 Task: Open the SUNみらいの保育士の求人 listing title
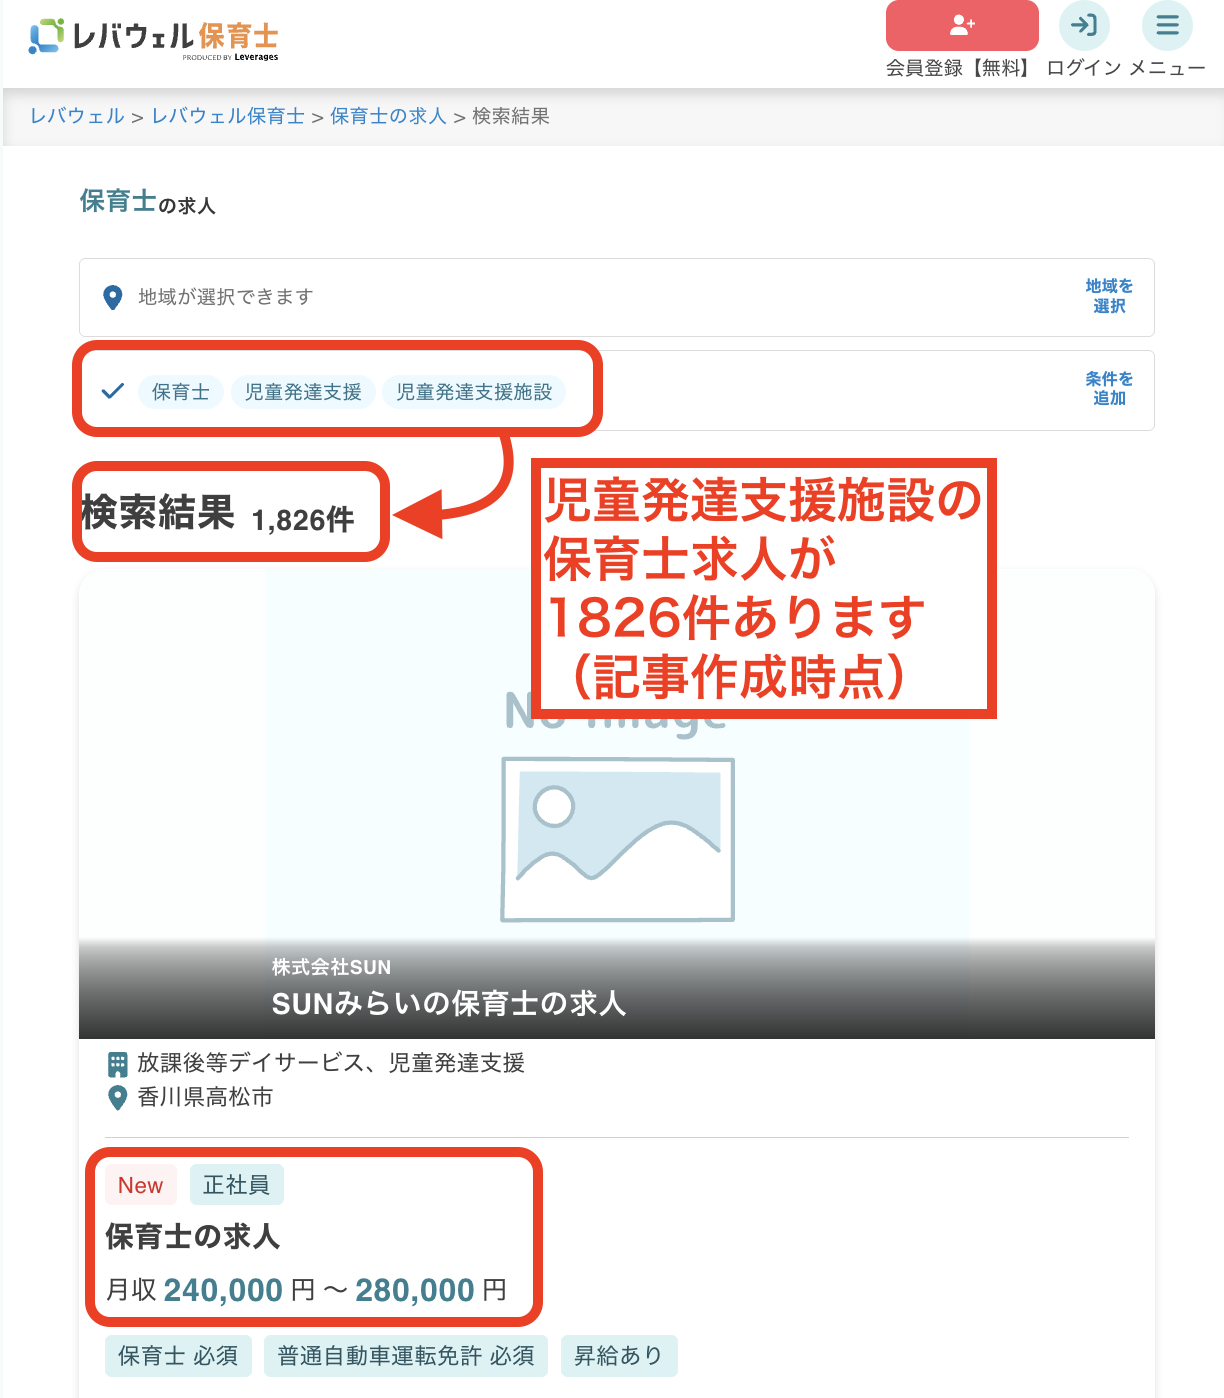point(449,1003)
